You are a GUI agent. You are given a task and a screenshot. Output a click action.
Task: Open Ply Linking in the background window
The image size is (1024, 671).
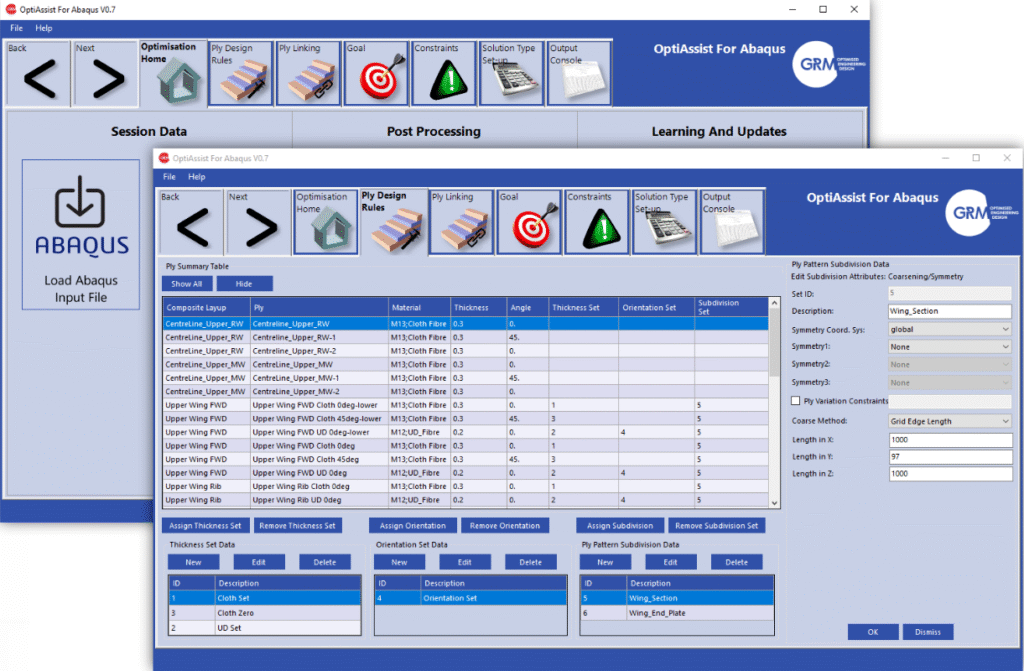(308, 74)
